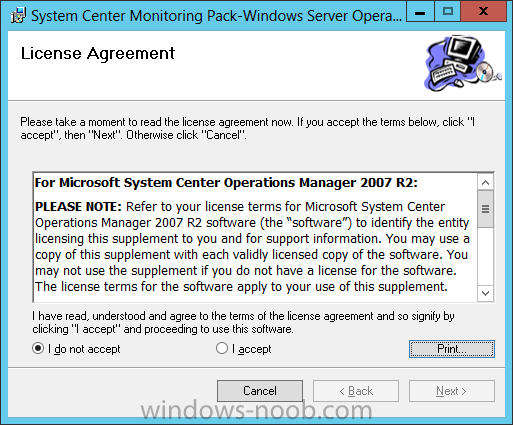
Task: Click the window title bar text
Action: [x=216, y=16]
